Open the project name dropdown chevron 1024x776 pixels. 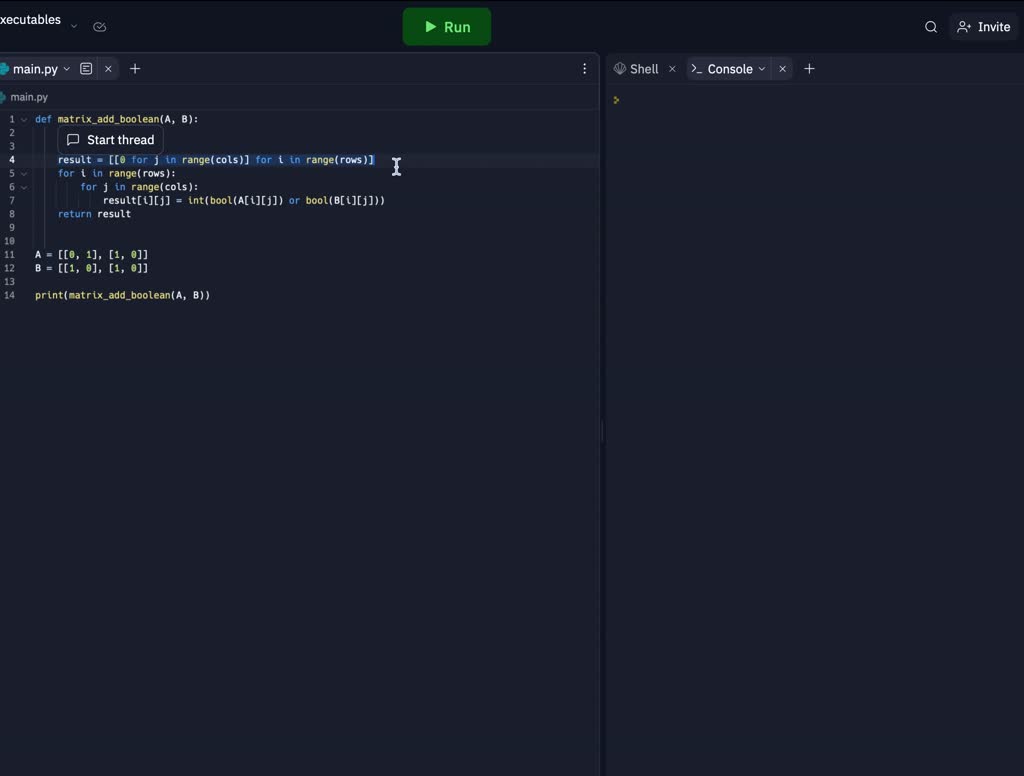click(x=74, y=27)
